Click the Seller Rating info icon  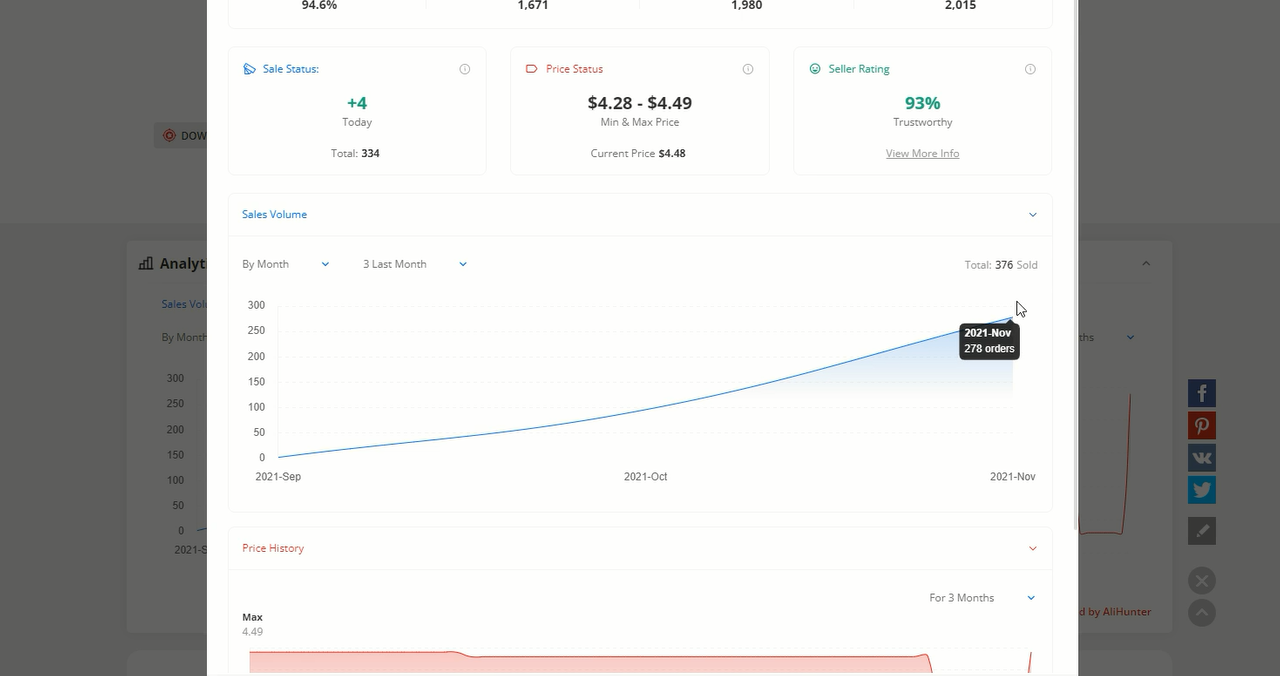[x=1030, y=69]
